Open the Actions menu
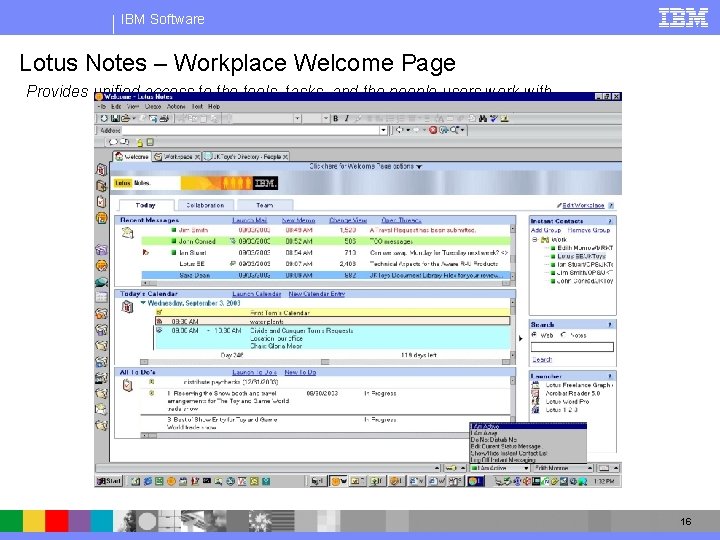 click(176, 107)
